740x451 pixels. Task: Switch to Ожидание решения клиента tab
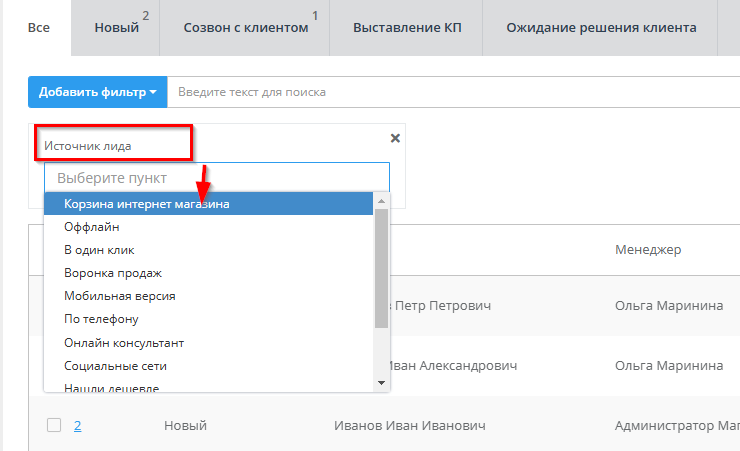[x=601, y=28]
